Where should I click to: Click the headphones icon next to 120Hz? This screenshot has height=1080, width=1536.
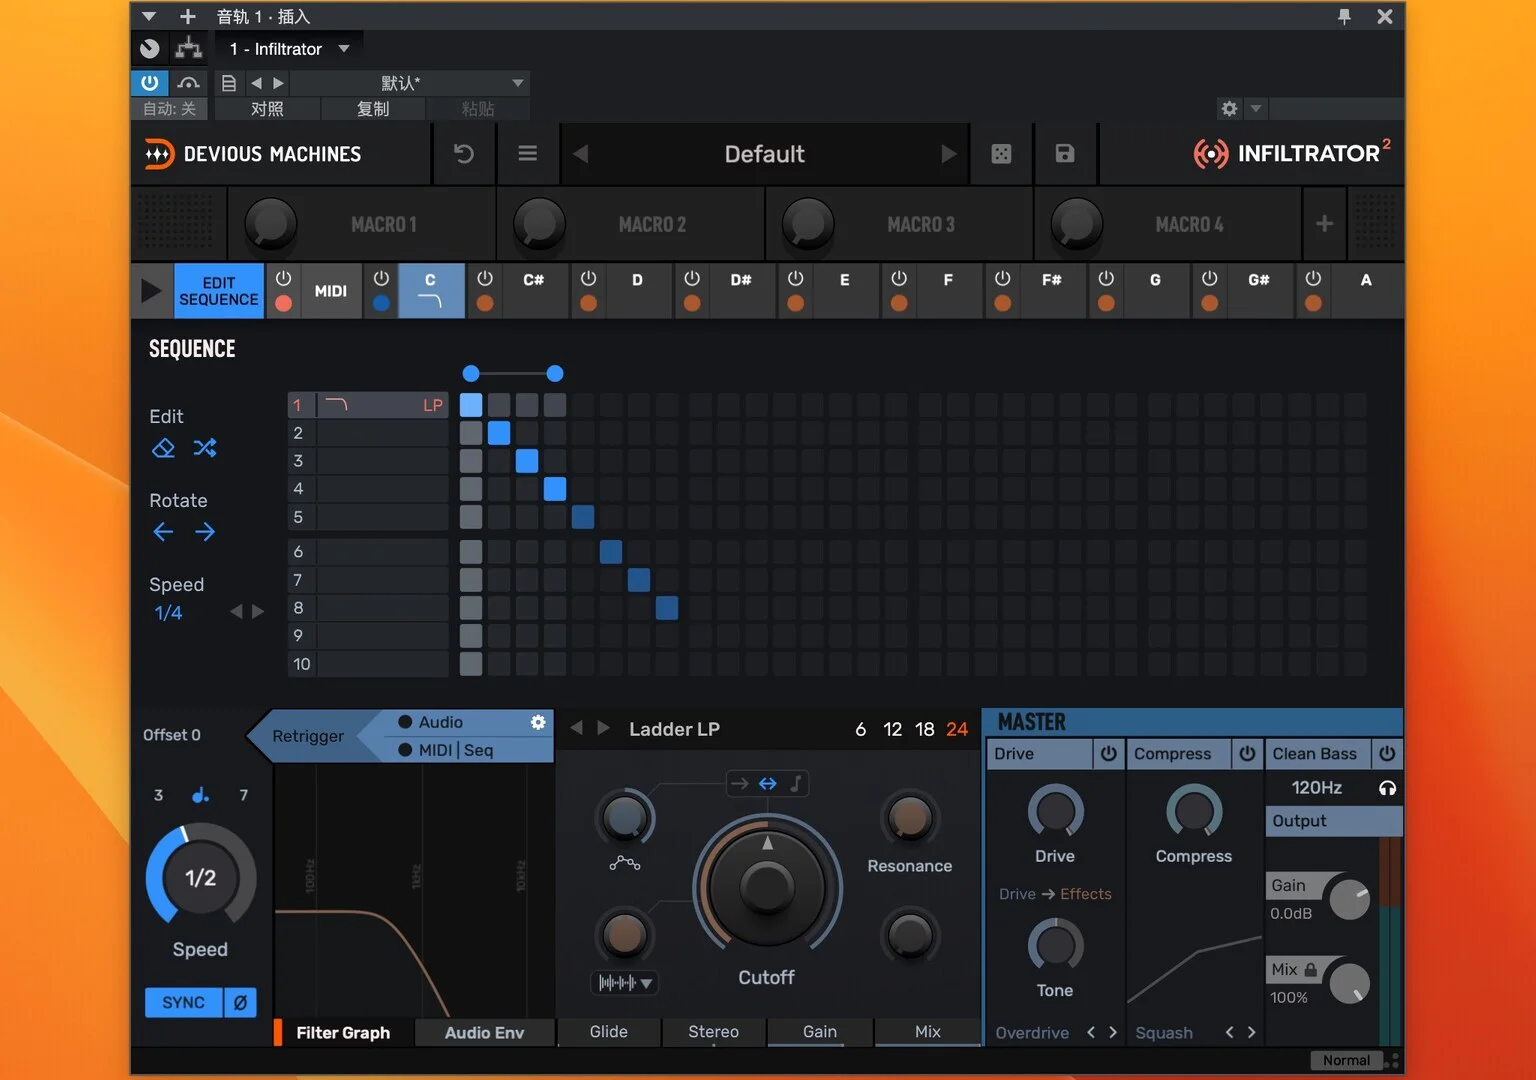(1387, 788)
